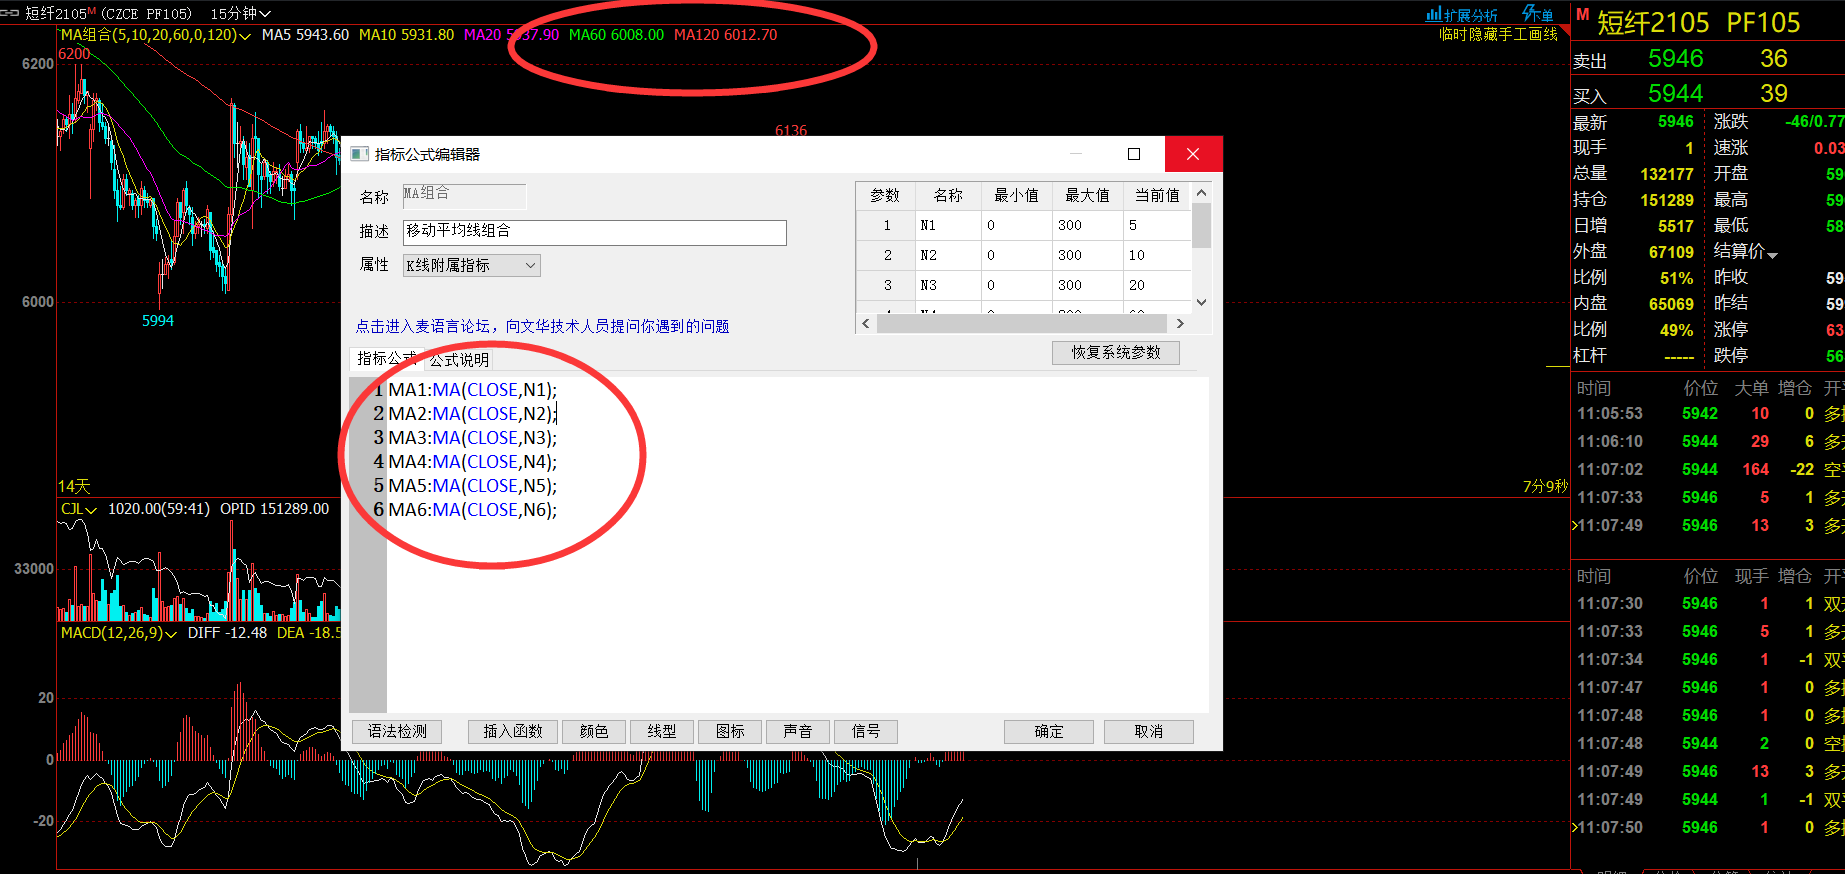Open 扩展分析 bar-chart icon

1434,14
